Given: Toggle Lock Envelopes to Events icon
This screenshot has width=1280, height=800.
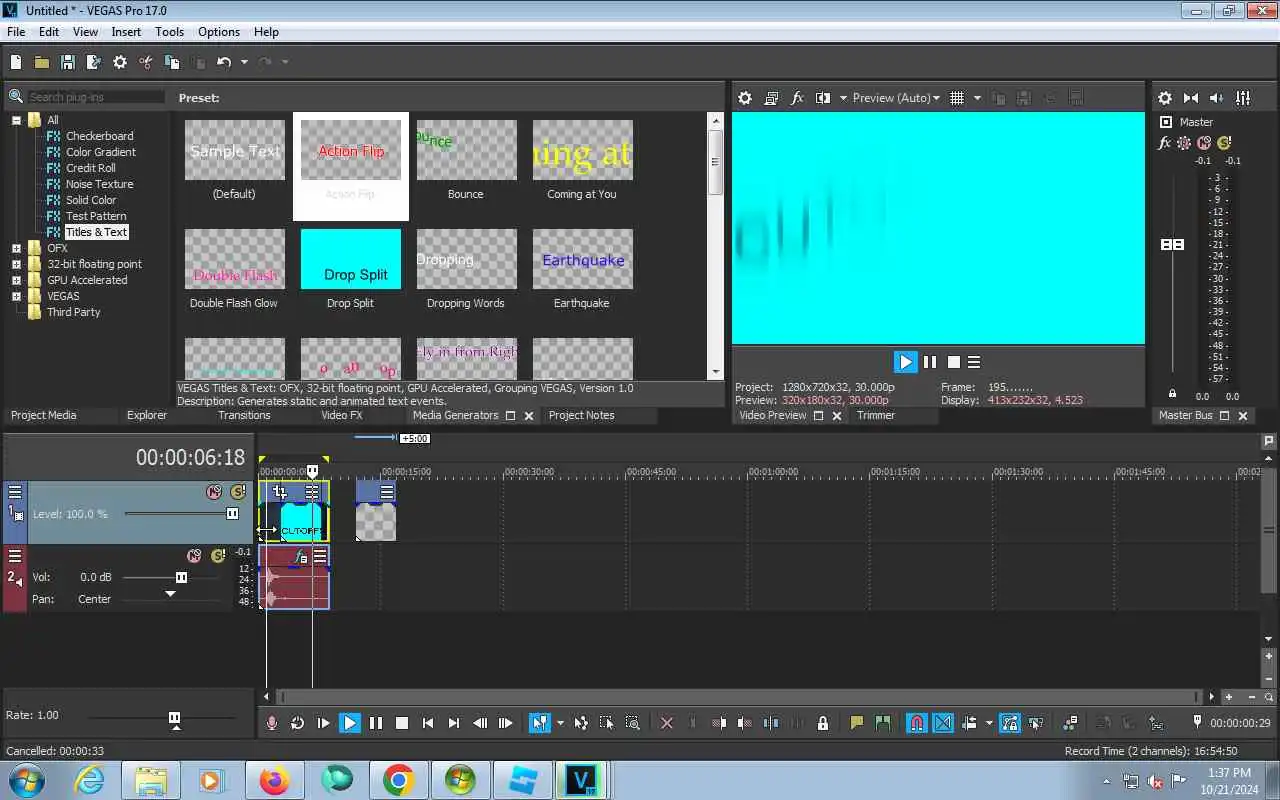Looking at the screenshot, I should point(1009,723).
